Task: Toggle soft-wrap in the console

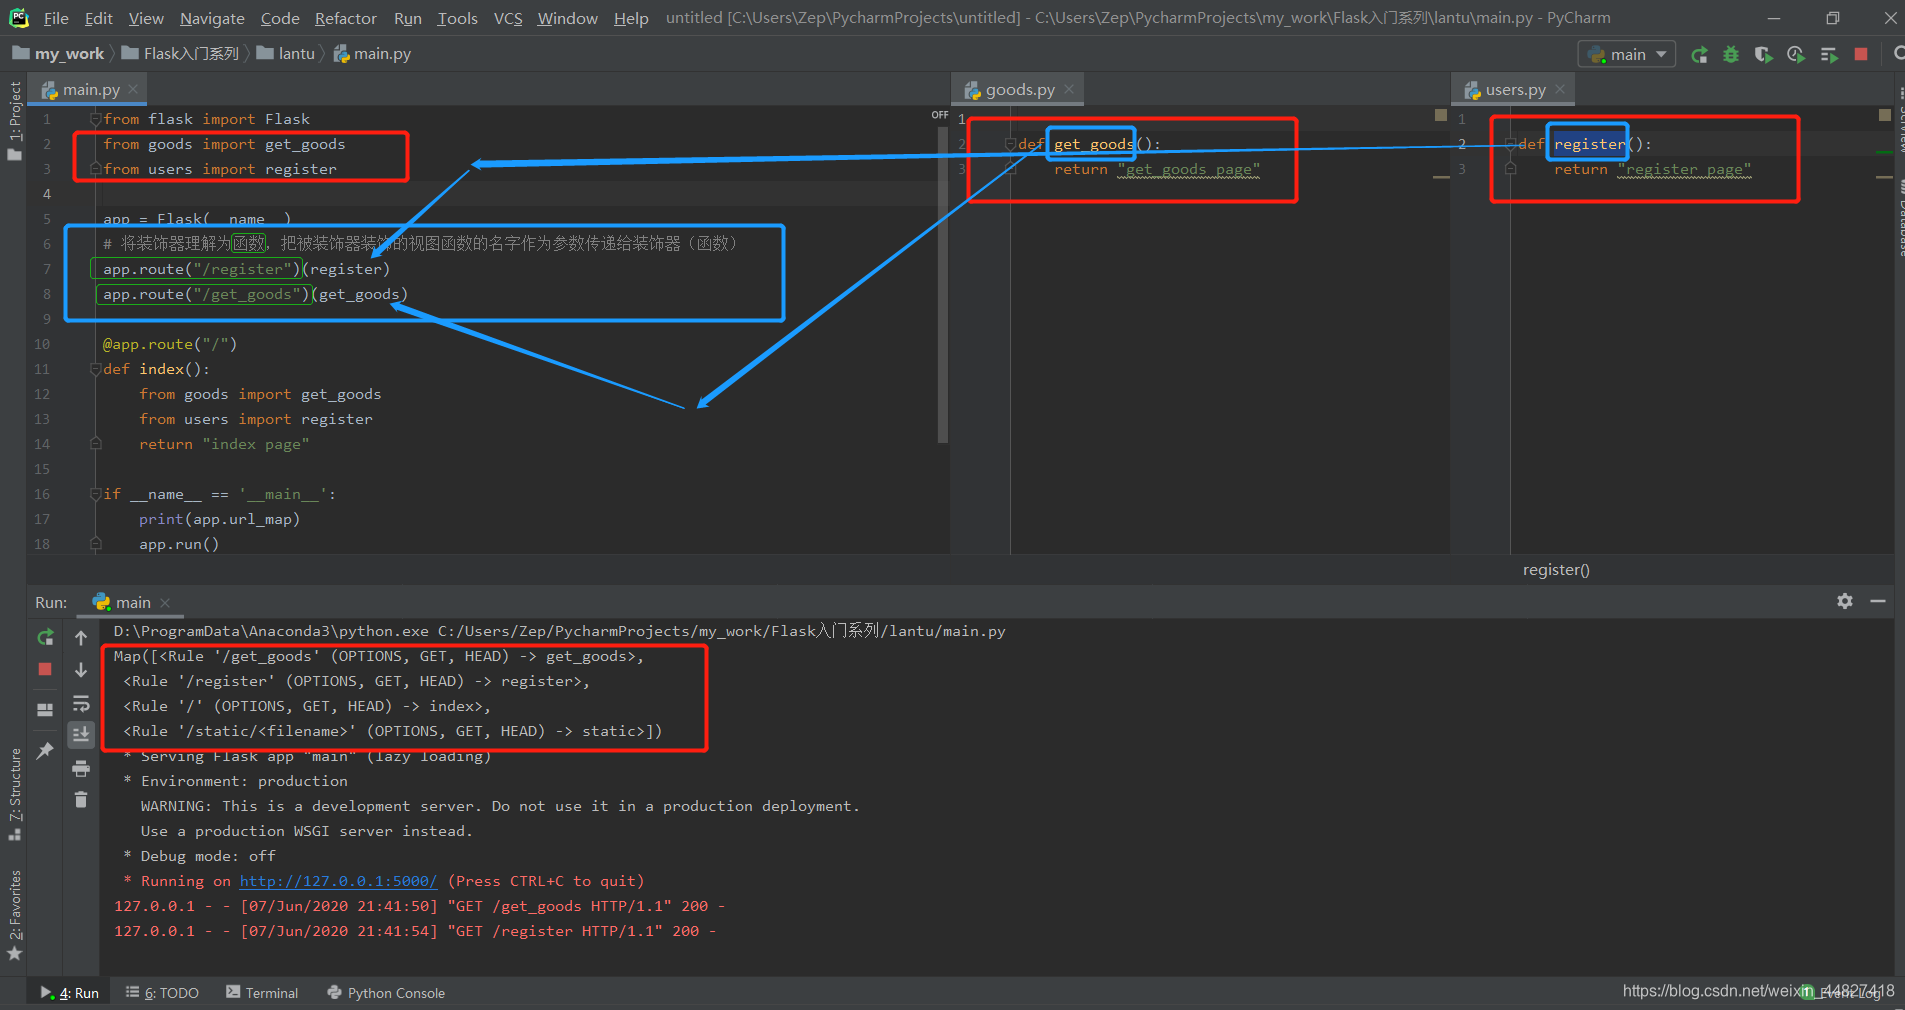Action: coord(81,704)
